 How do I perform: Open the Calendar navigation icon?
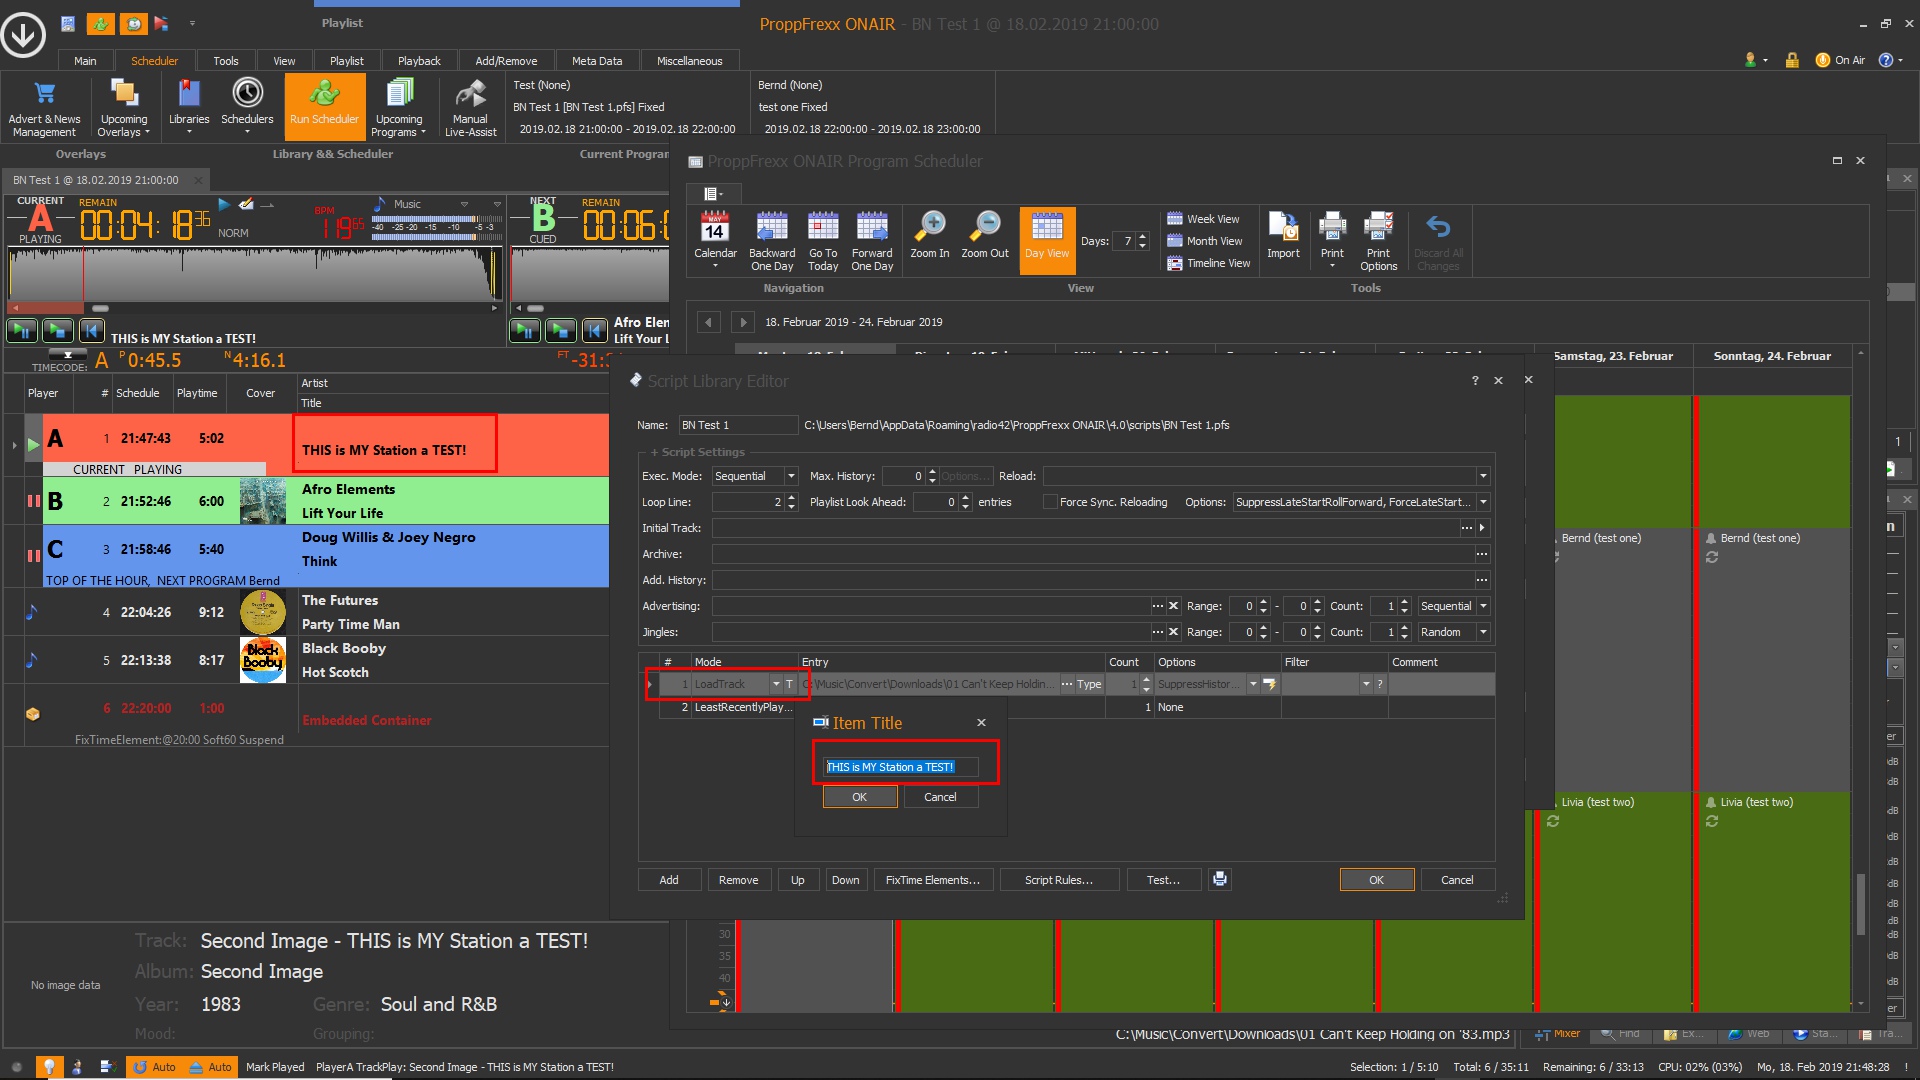714,228
